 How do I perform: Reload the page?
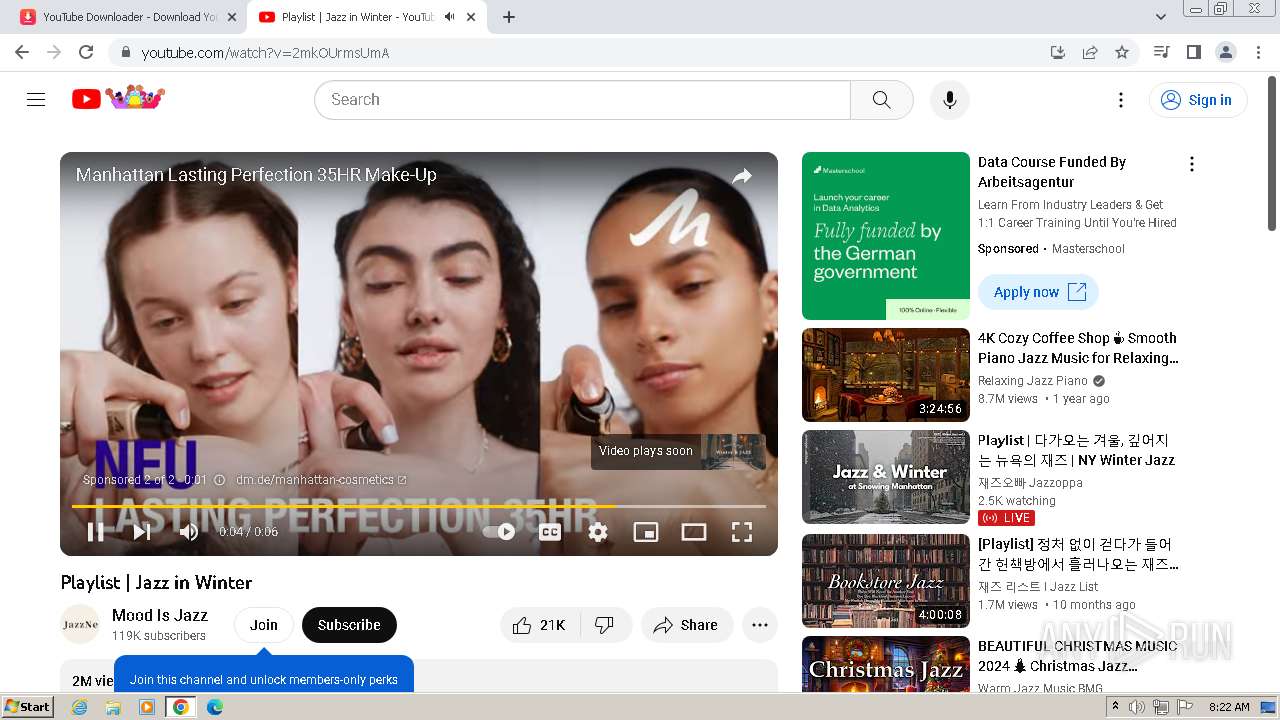click(86, 52)
